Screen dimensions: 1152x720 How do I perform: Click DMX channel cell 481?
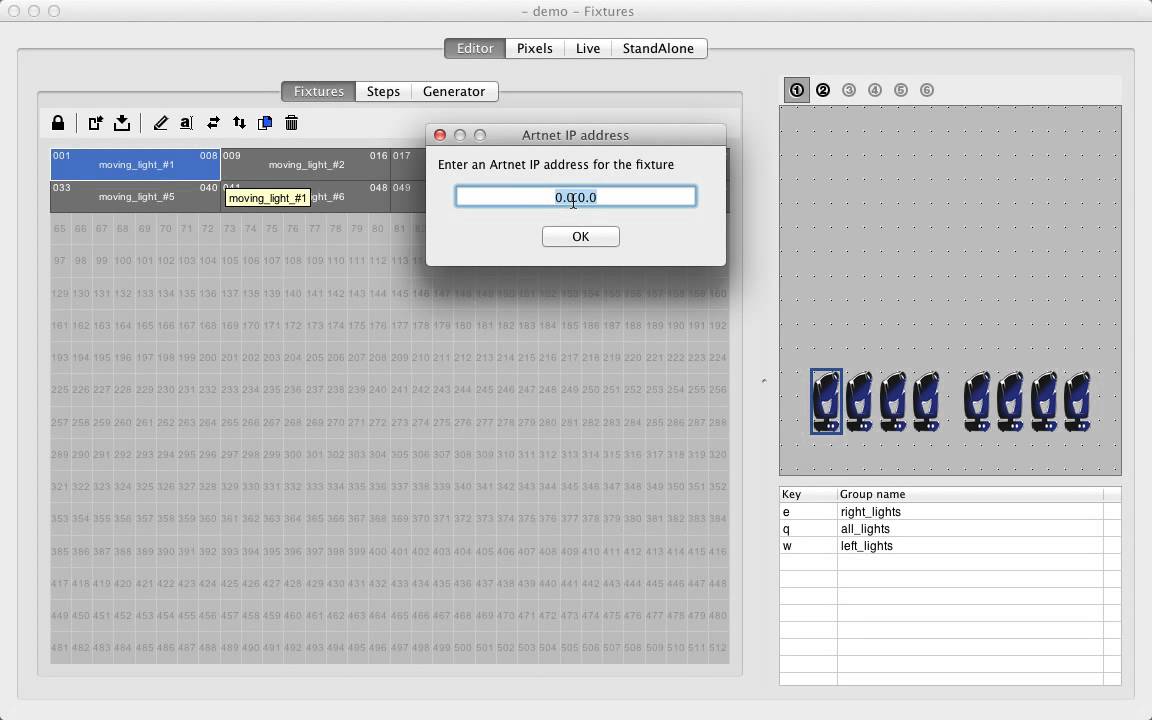pyautogui.click(x=60, y=648)
